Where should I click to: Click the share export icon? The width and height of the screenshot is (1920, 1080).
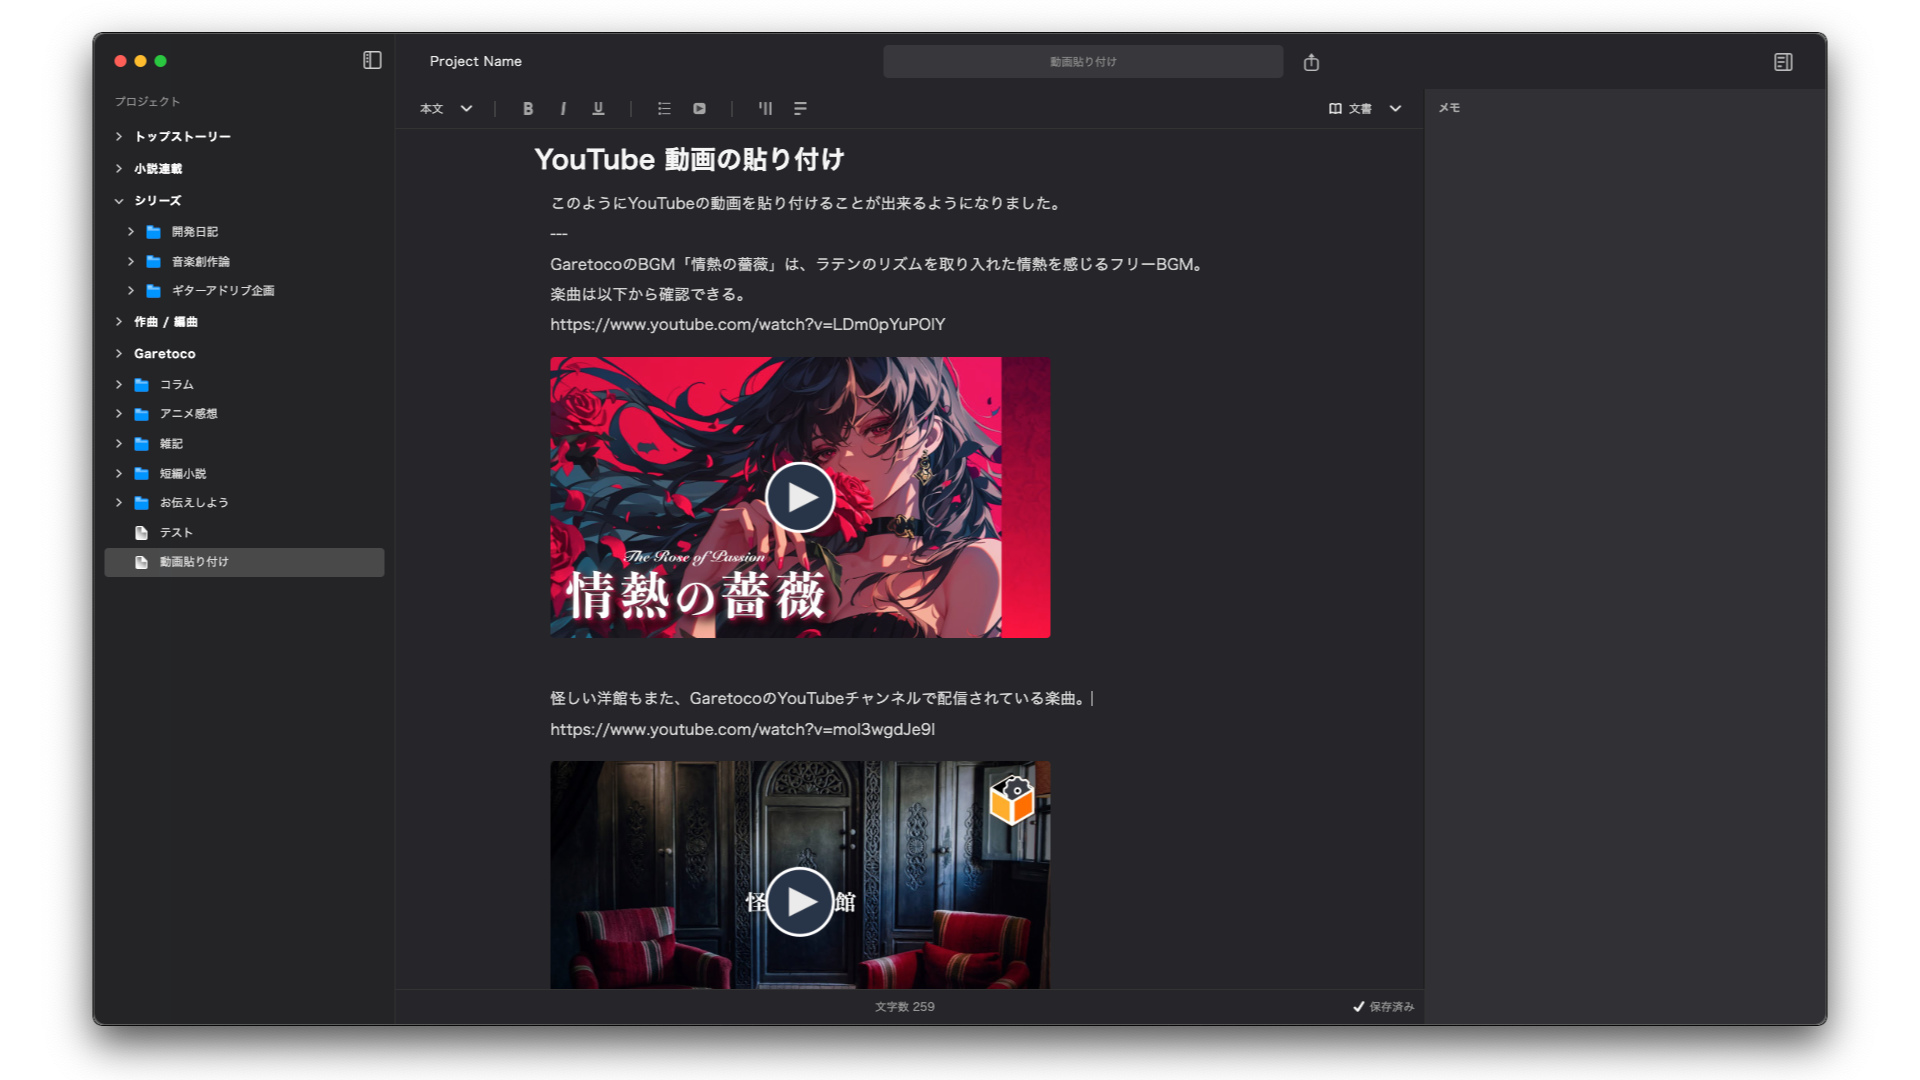click(1311, 62)
